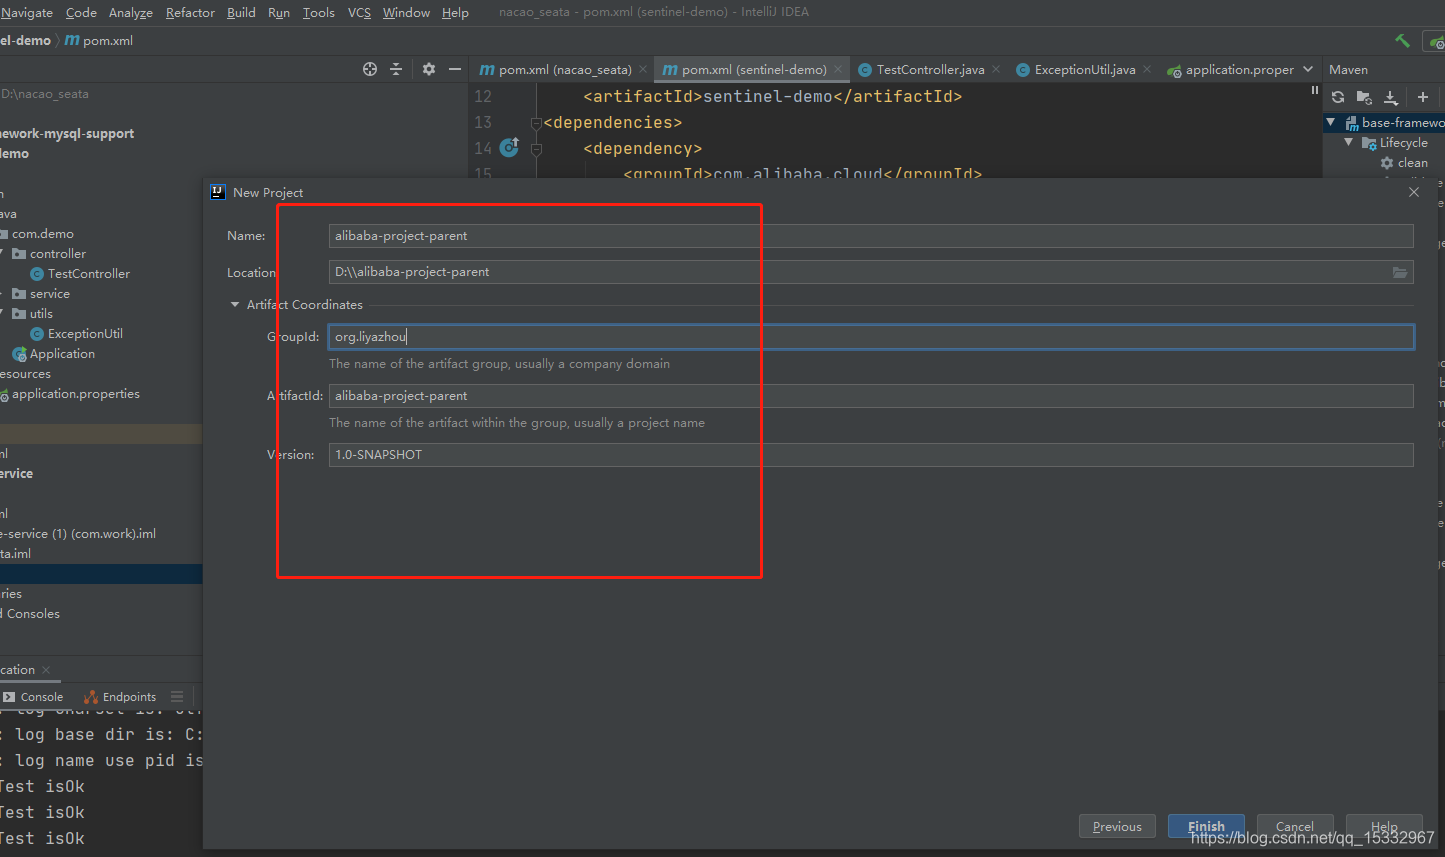Collapse base-framework Maven node
The width and height of the screenshot is (1445, 857).
click(x=1331, y=122)
